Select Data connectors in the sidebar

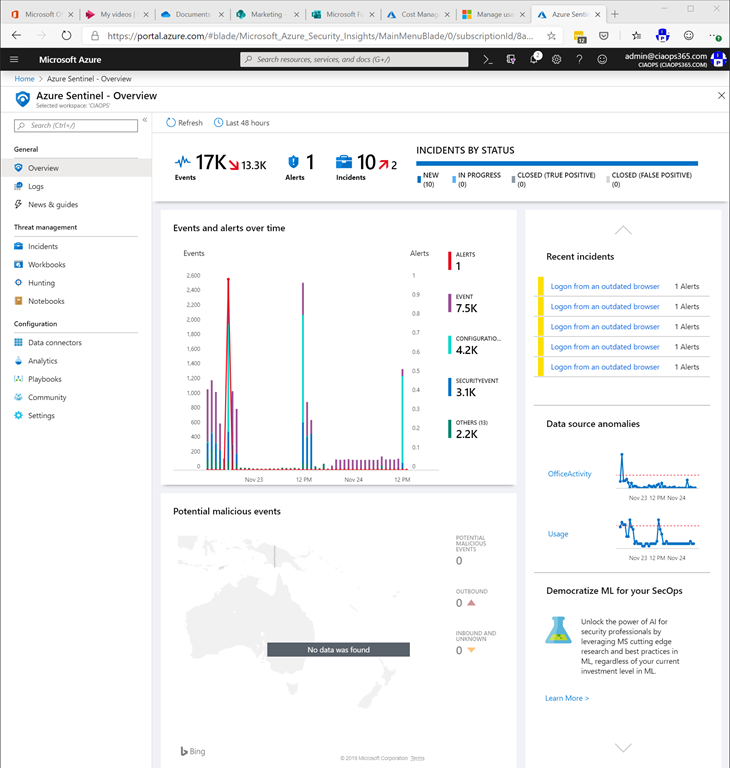click(55, 343)
